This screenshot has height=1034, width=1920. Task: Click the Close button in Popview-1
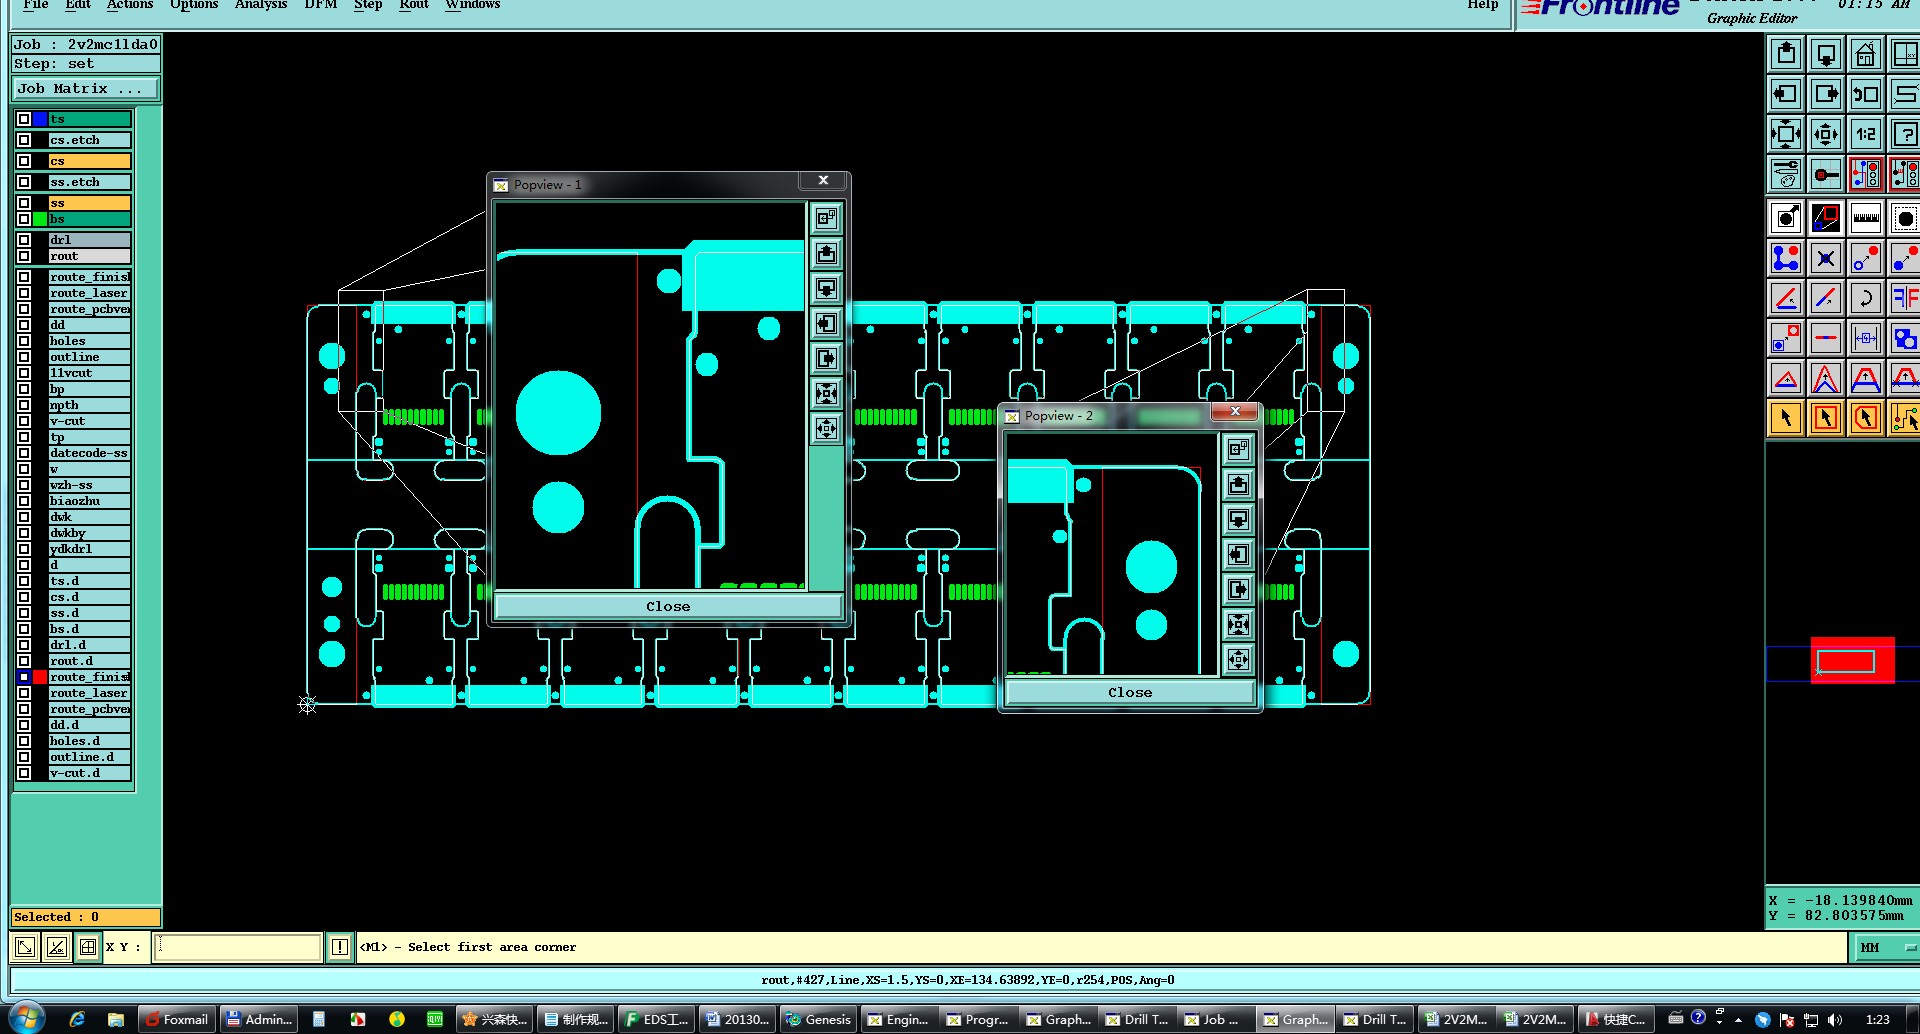point(668,606)
